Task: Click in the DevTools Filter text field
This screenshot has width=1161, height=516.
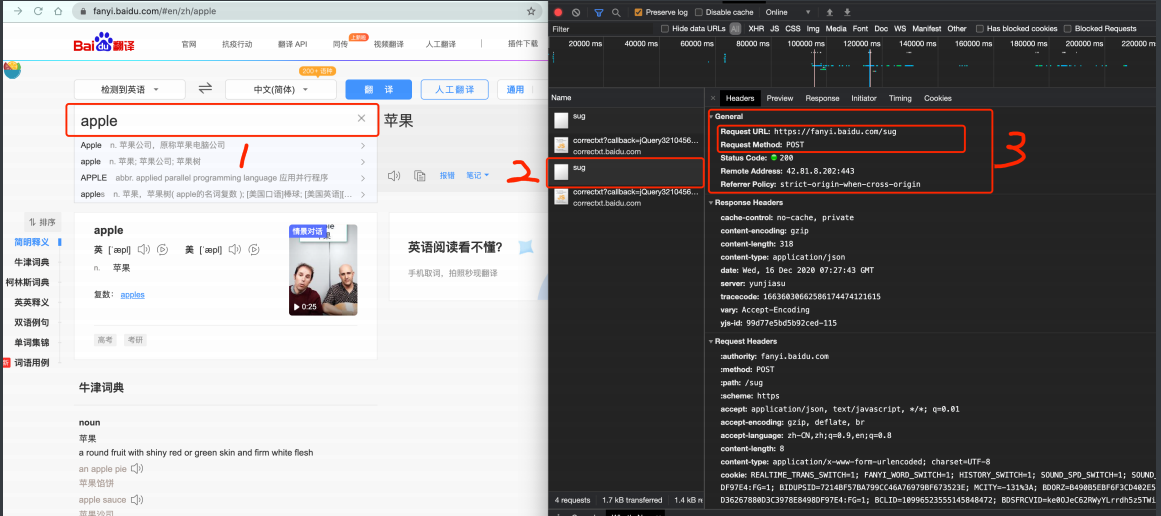Action: [x=601, y=29]
